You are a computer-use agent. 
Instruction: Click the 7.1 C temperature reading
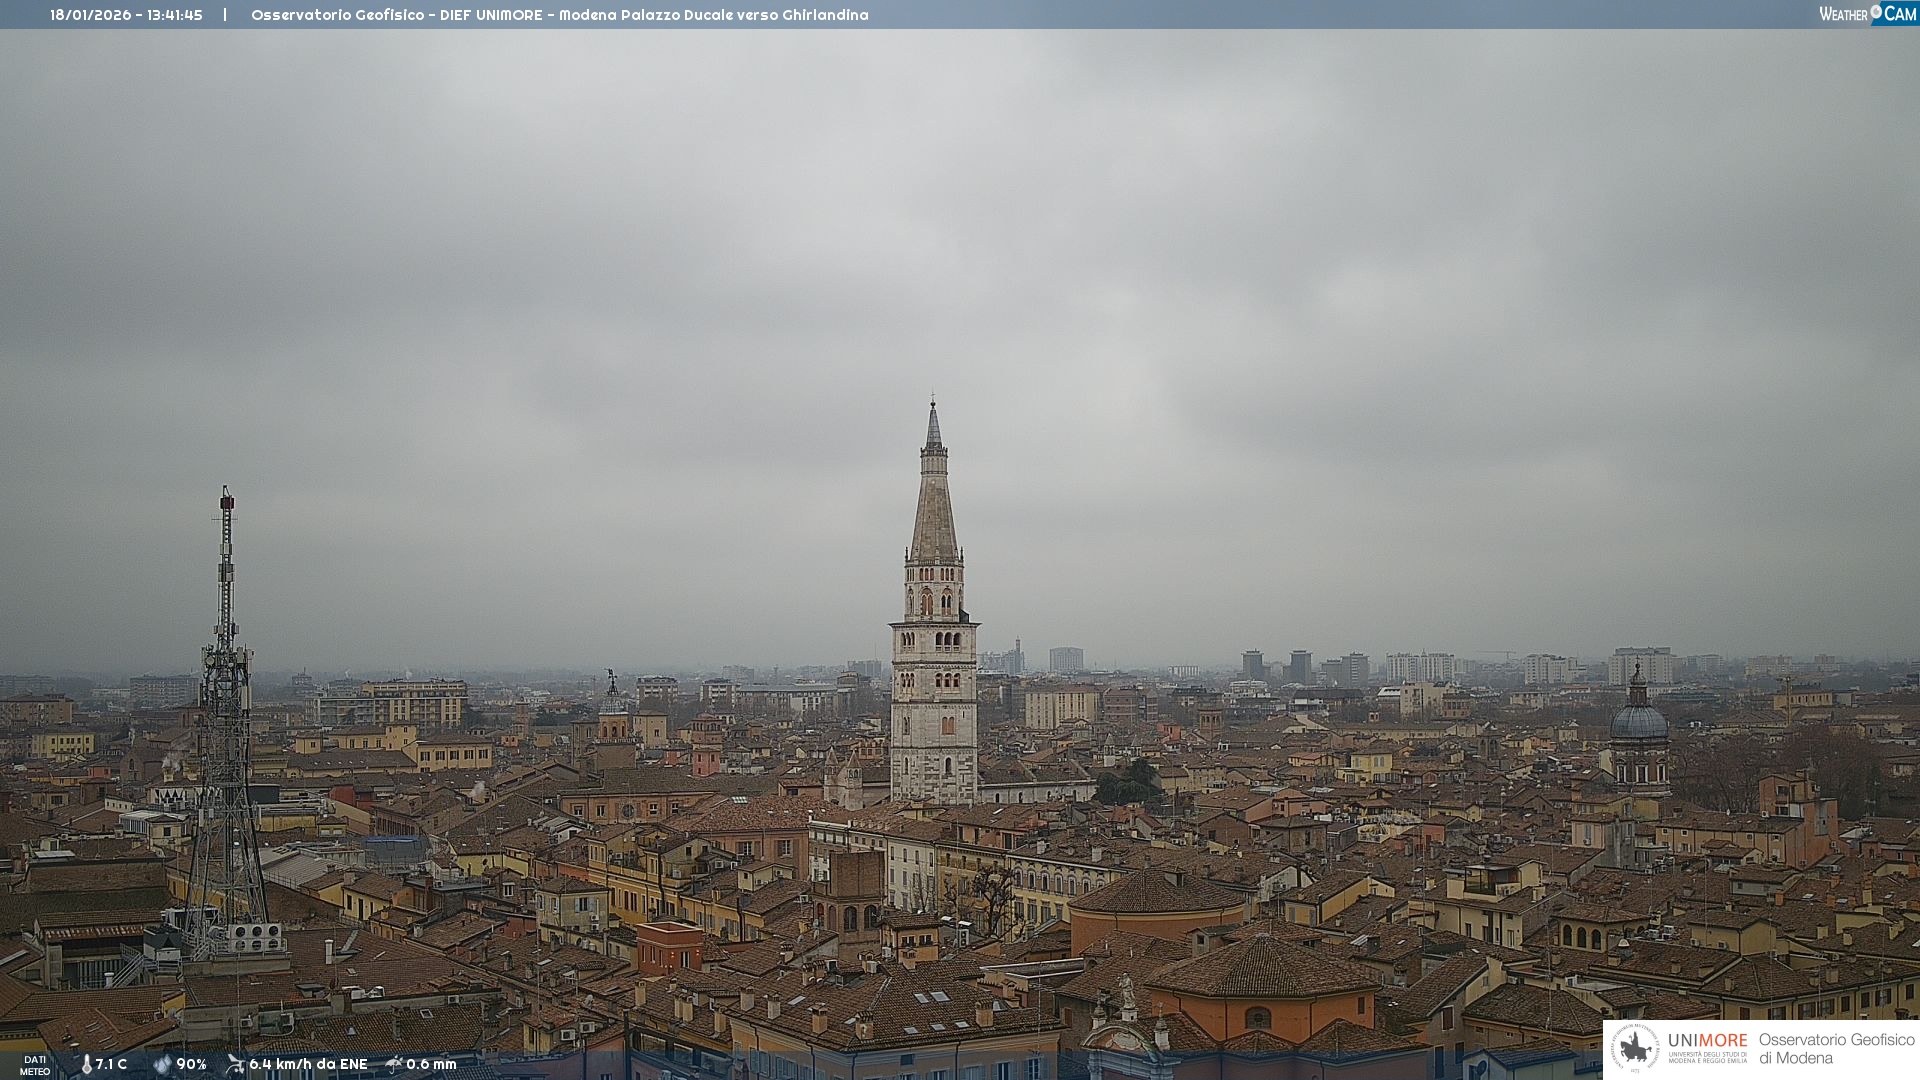click(111, 1064)
